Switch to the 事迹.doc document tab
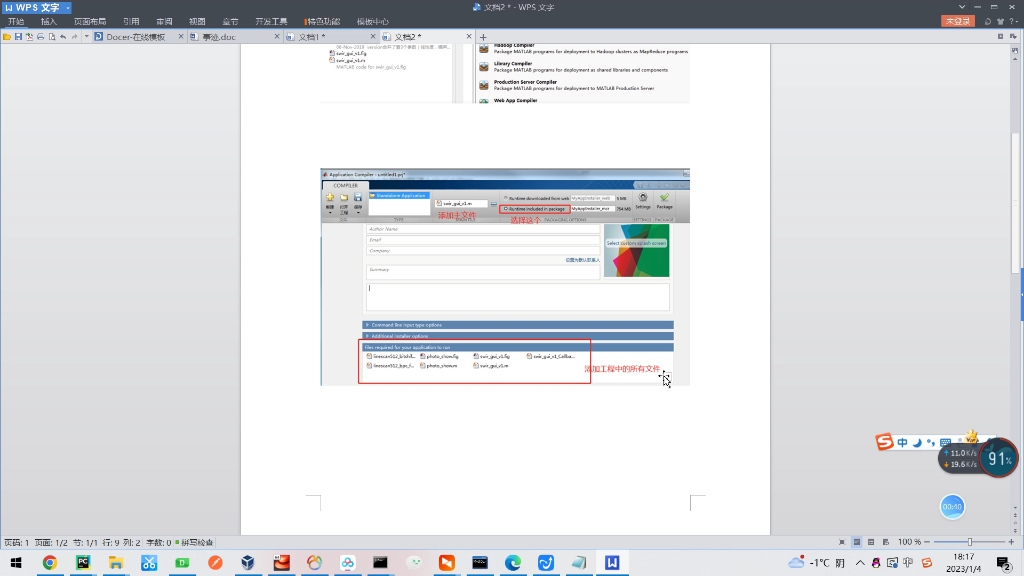The height and width of the screenshot is (576, 1024). tap(219, 37)
